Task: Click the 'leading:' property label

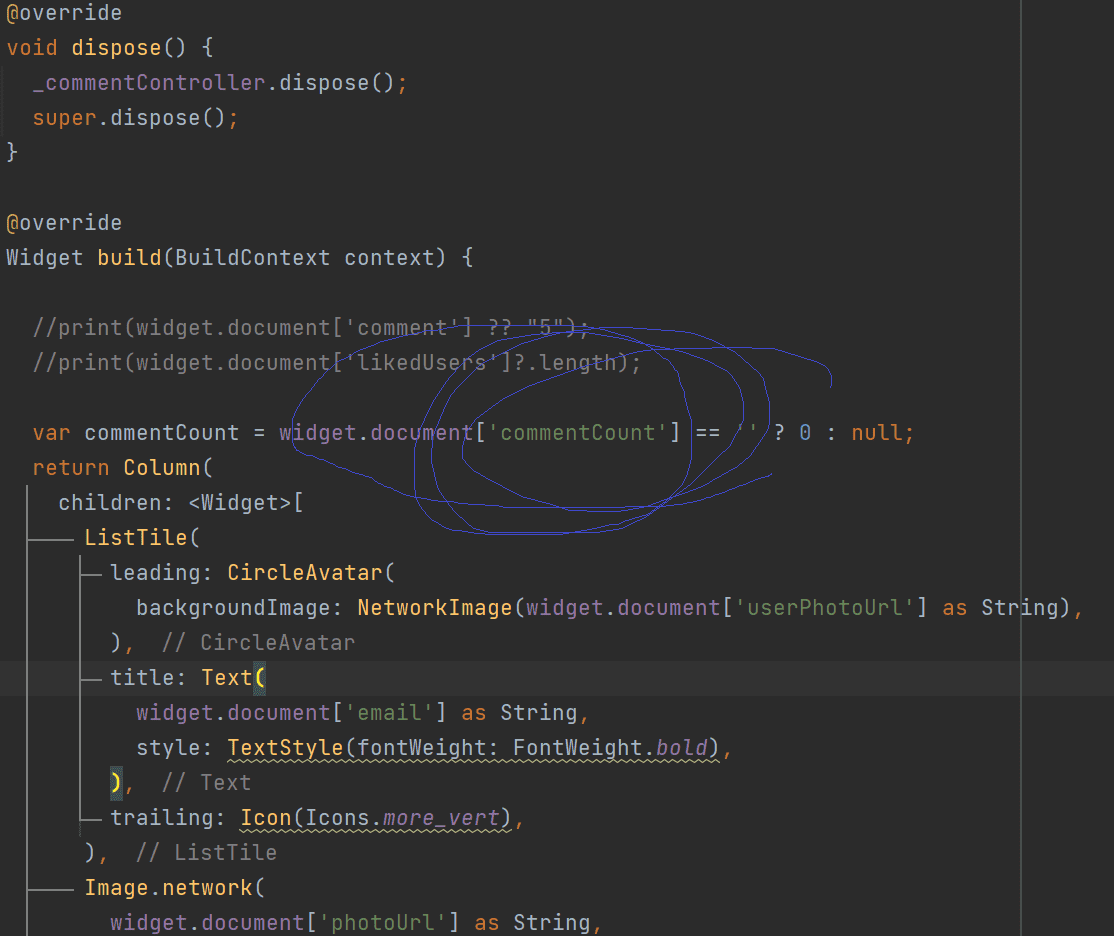Action: click(x=161, y=572)
